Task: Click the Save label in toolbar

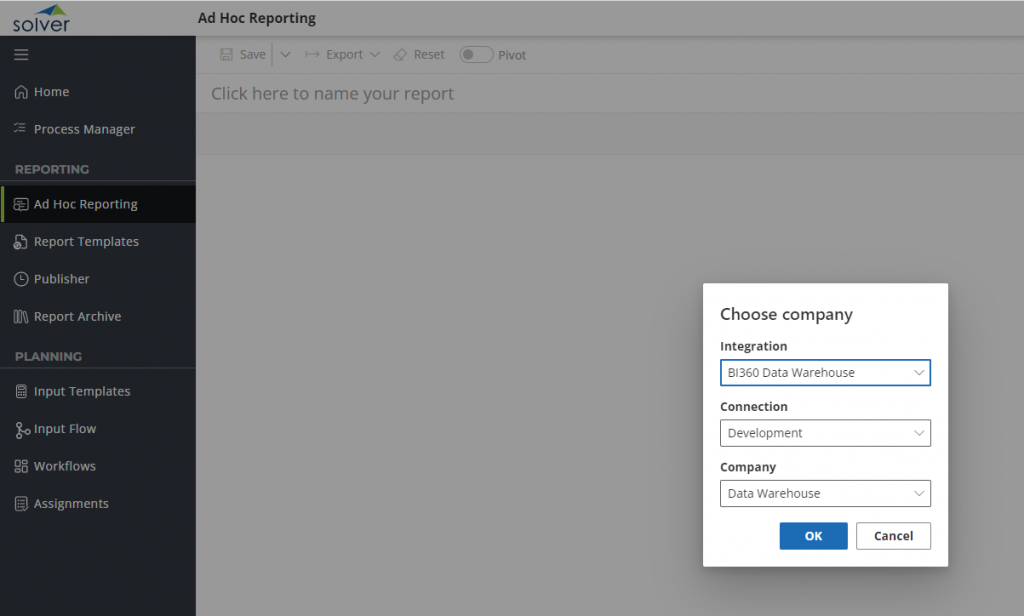Action: [x=253, y=55]
